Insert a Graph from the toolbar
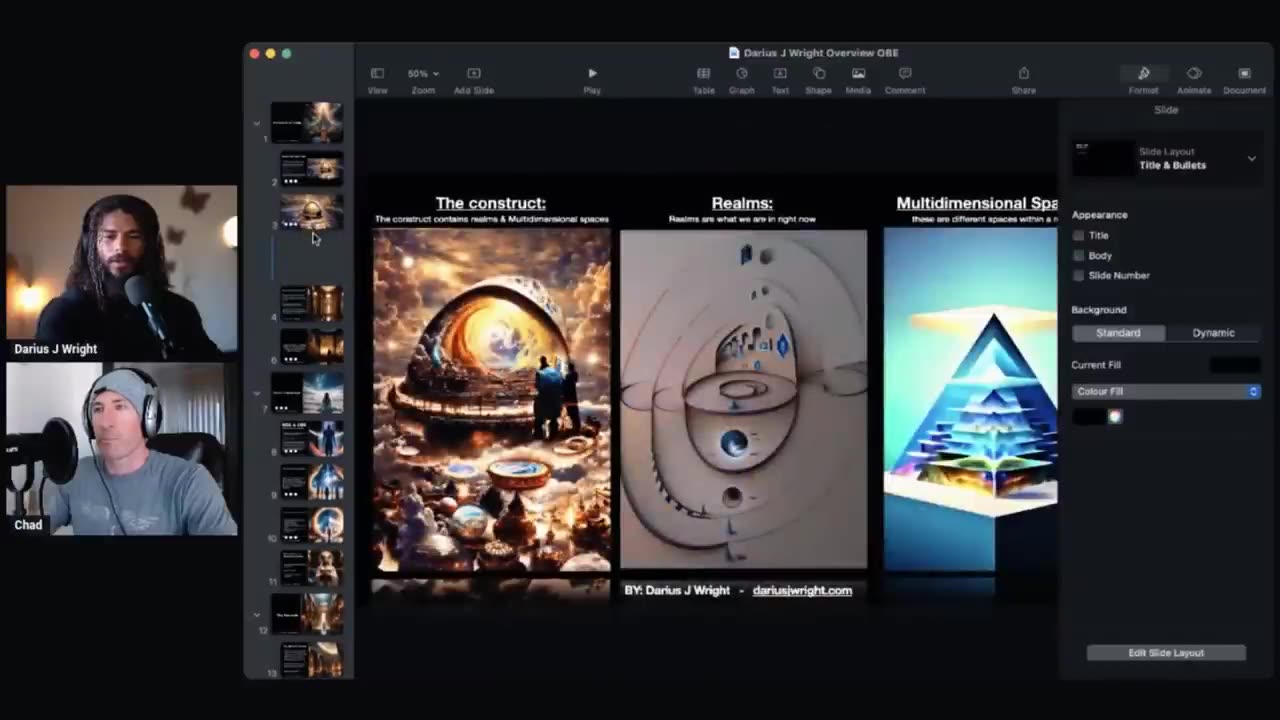 [x=742, y=73]
